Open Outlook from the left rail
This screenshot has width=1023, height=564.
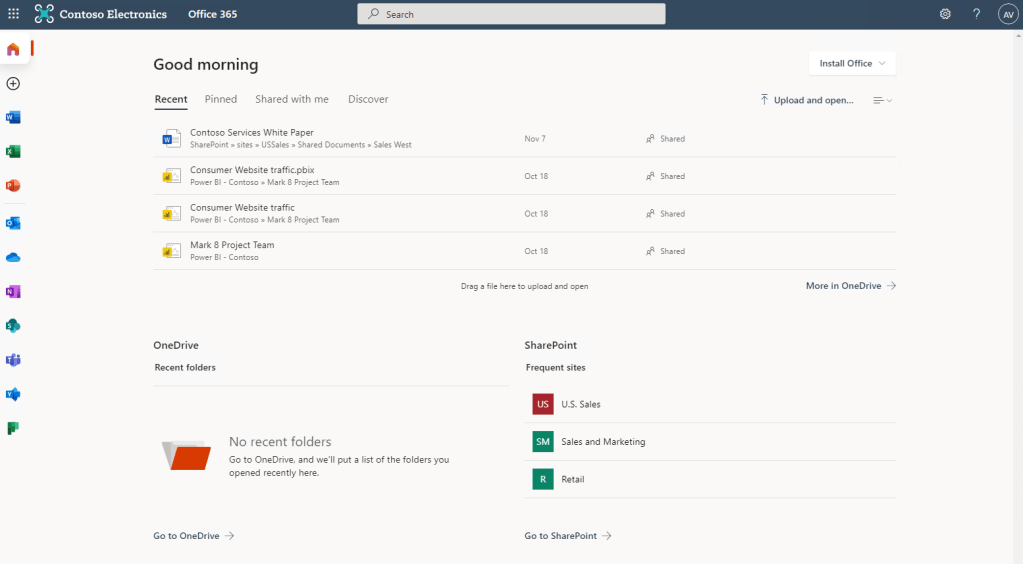pyautogui.click(x=13, y=222)
